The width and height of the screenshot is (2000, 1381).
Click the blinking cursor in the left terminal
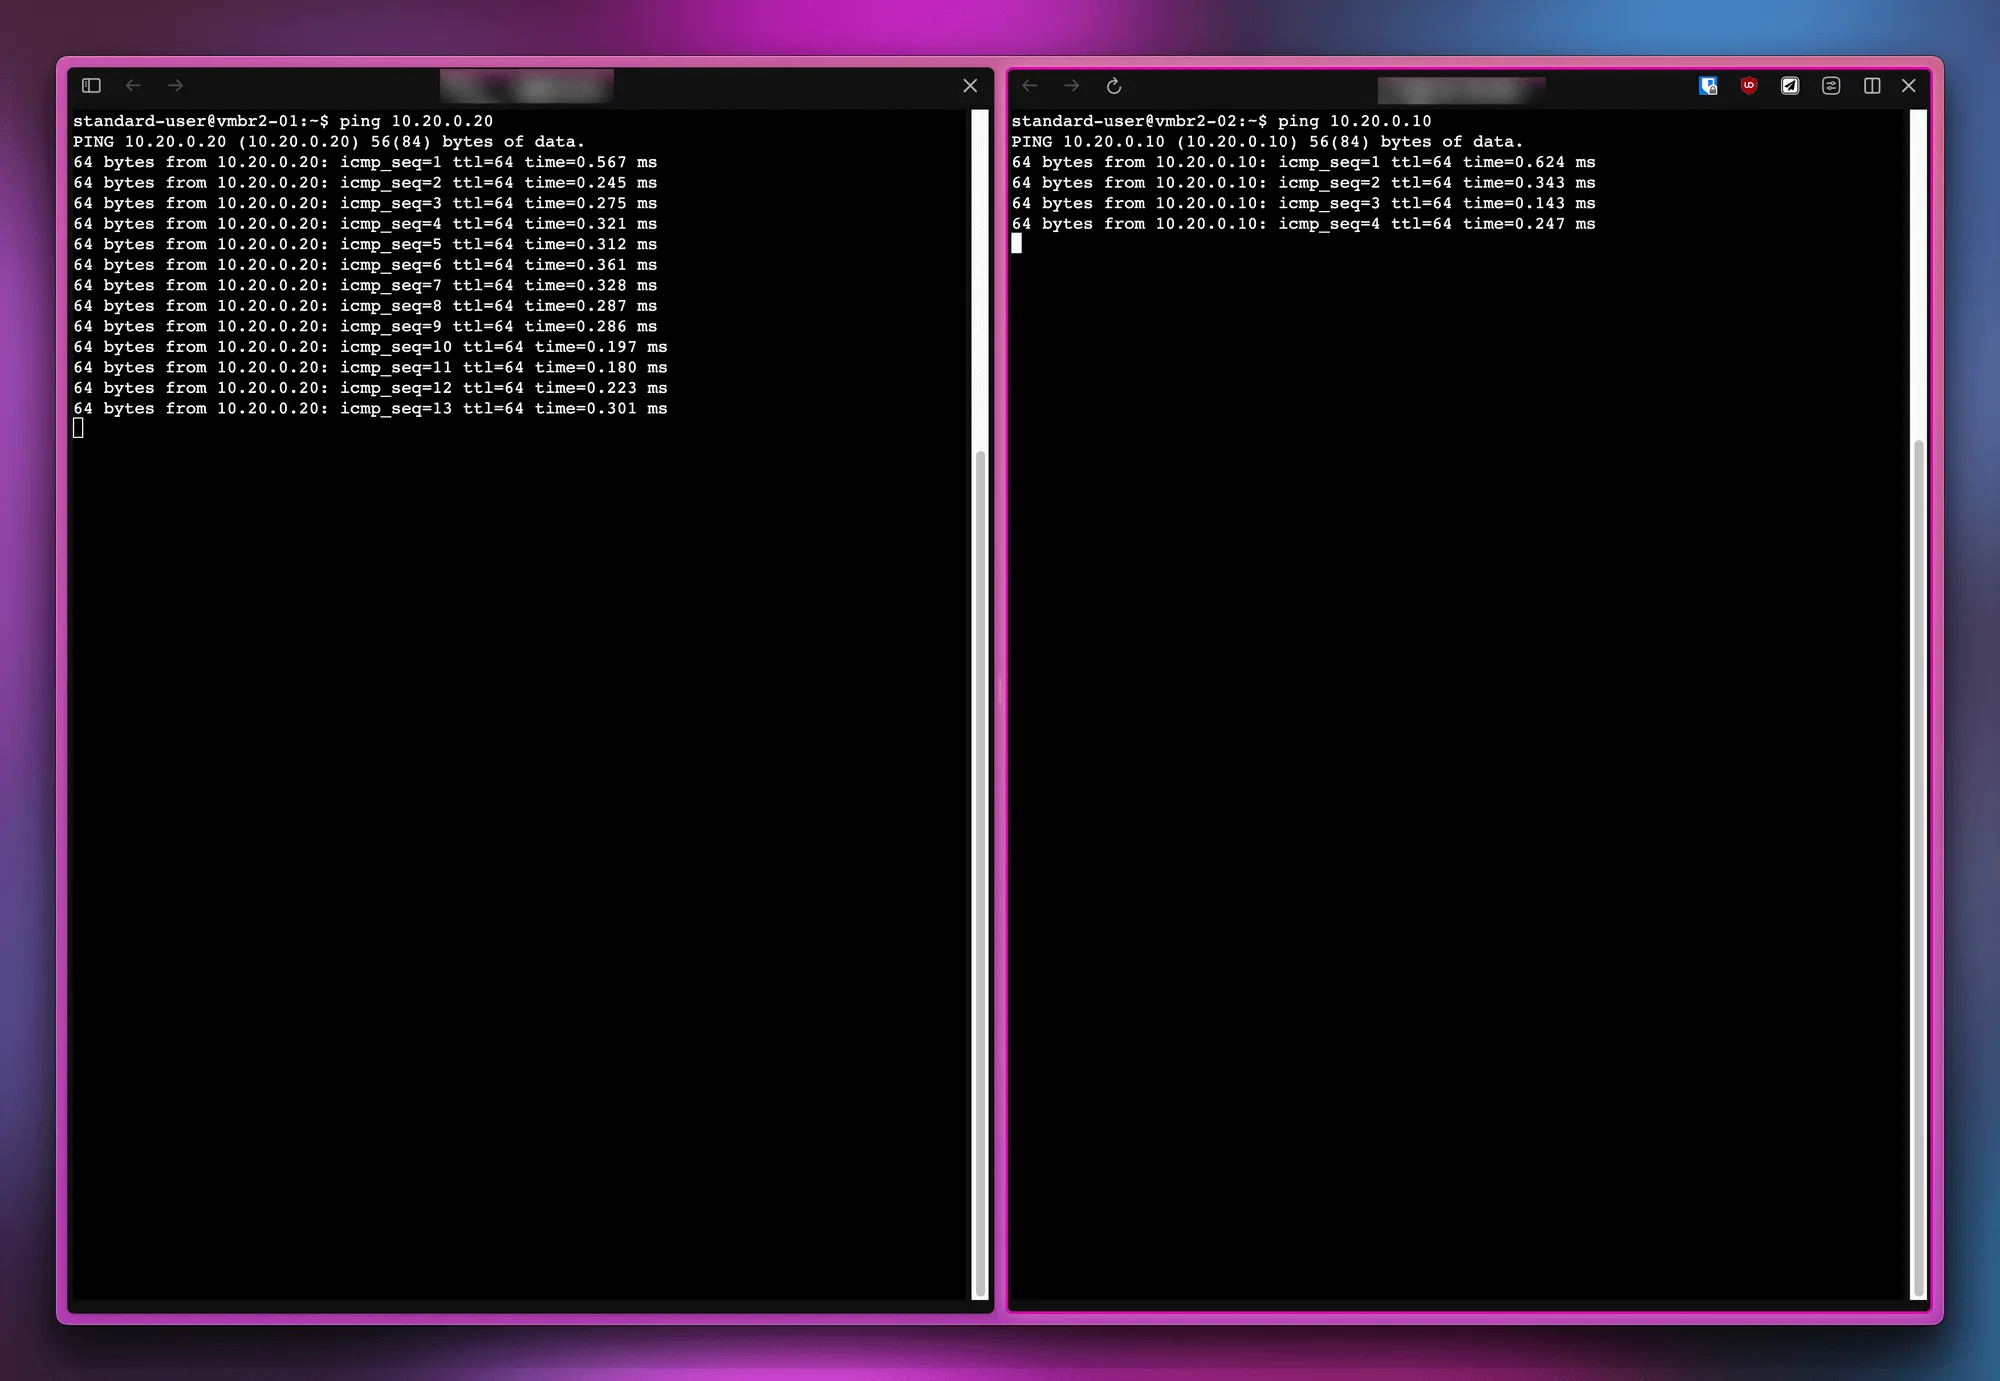[x=79, y=427]
